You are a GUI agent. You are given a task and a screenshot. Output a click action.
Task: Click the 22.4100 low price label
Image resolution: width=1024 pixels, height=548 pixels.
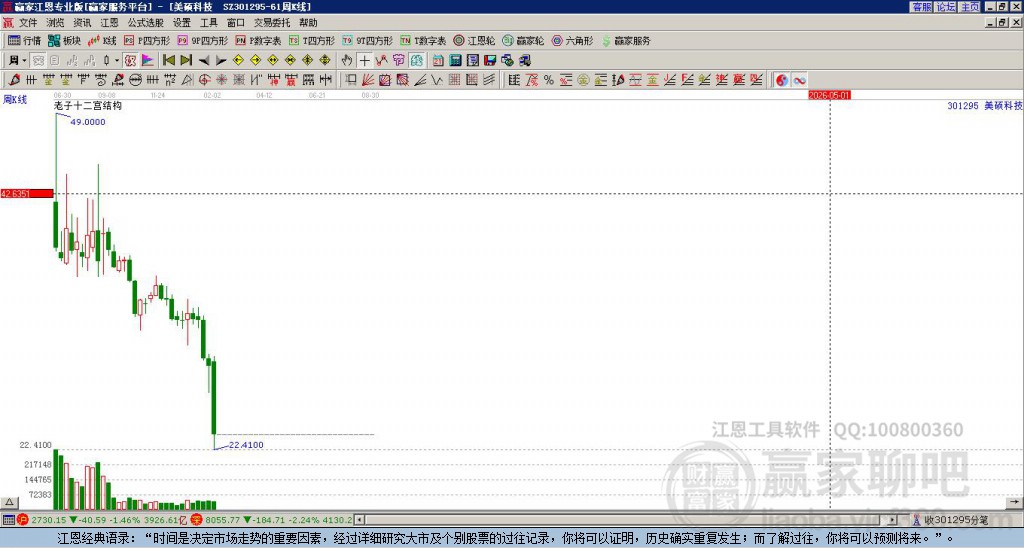click(246, 445)
